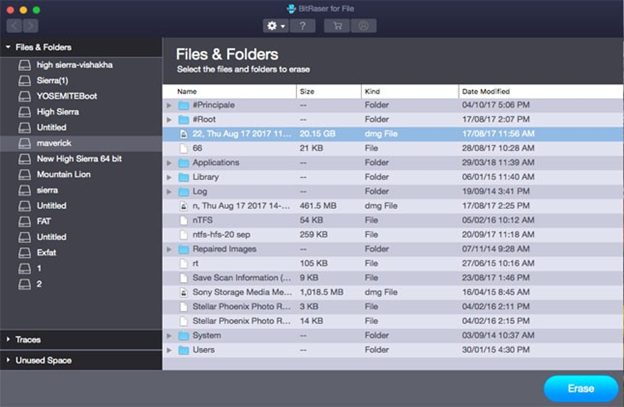
Task: Click the 20.15 GB size cell
Action: pos(318,134)
